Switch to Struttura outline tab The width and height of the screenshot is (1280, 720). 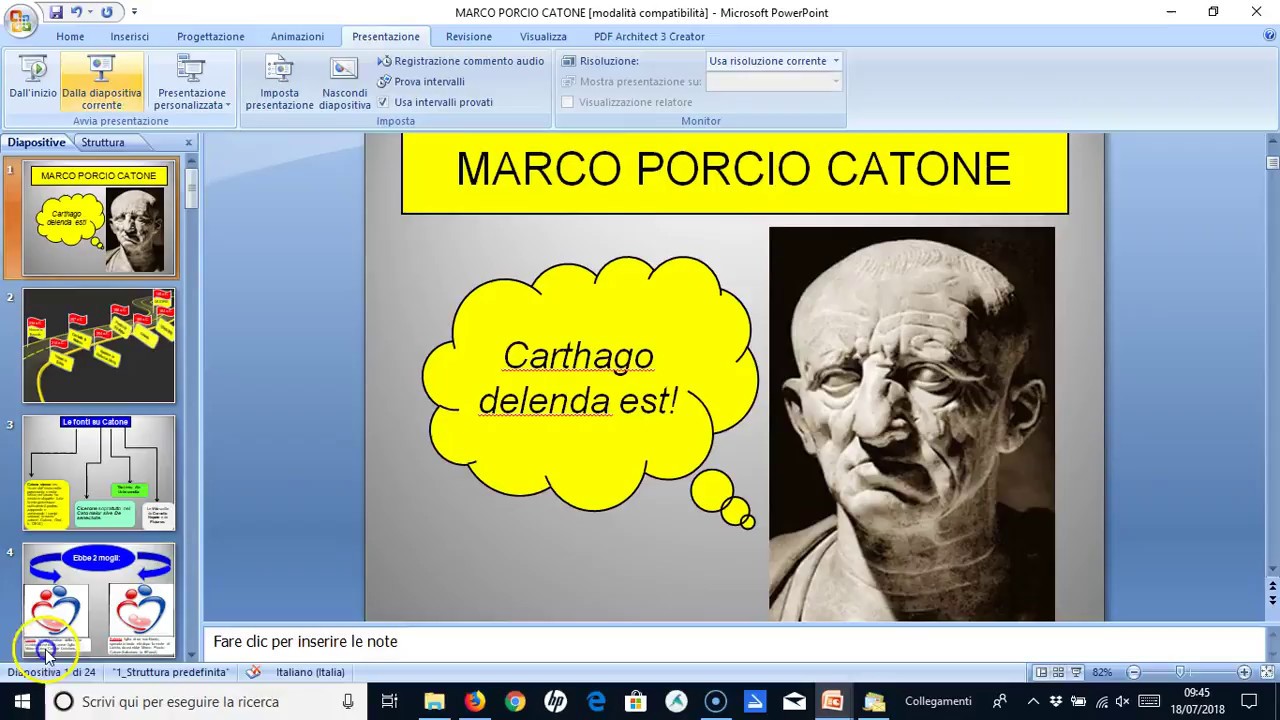(x=103, y=142)
